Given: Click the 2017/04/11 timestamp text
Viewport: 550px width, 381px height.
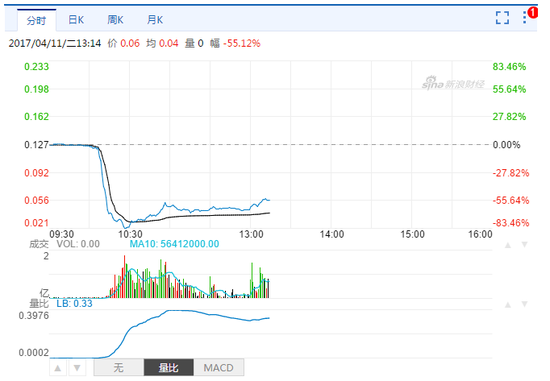Looking at the screenshot, I should 55,44.
